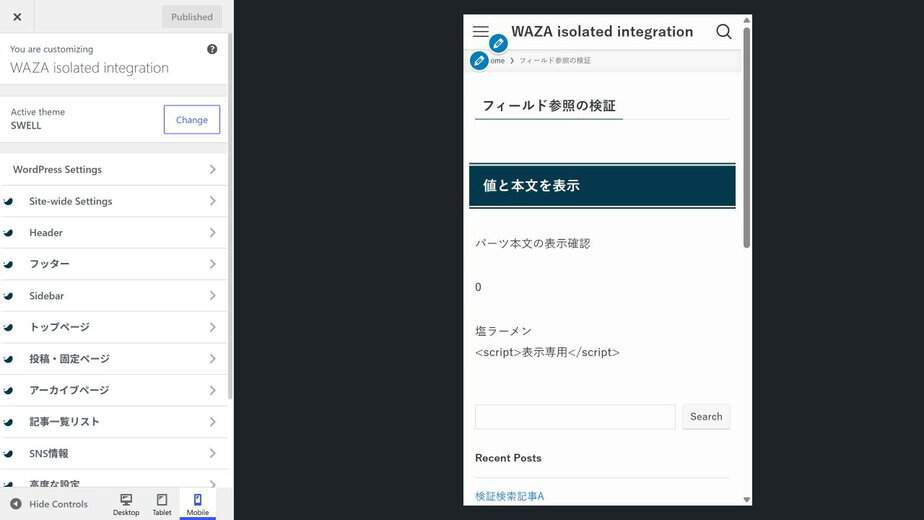Image resolution: width=924 pixels, height=520 pixels.
Task: Expand WordPress Settings chevron arrow
Action: pyautogui.click(x=212, y=170)
